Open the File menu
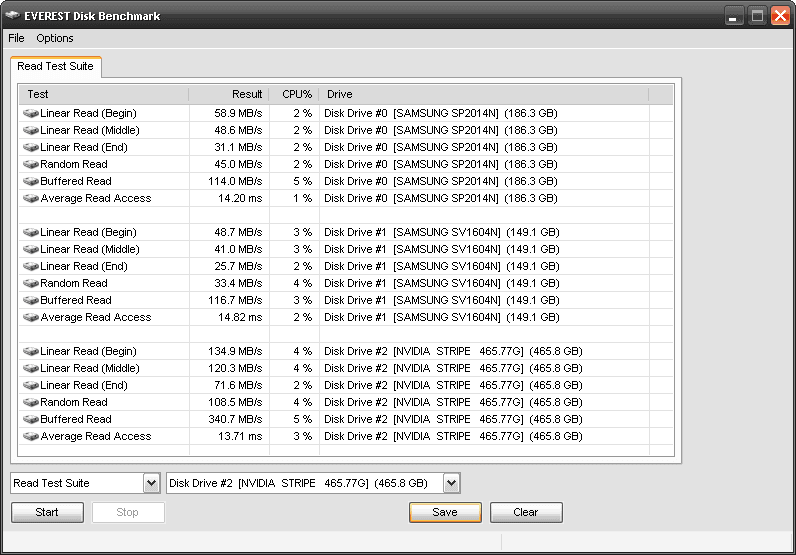 (x=16, y=38)
